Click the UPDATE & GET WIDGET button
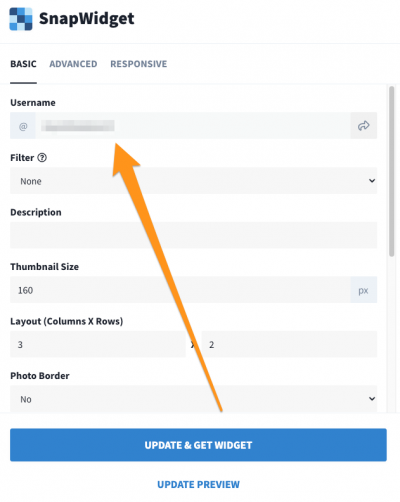 click(198, 445)
